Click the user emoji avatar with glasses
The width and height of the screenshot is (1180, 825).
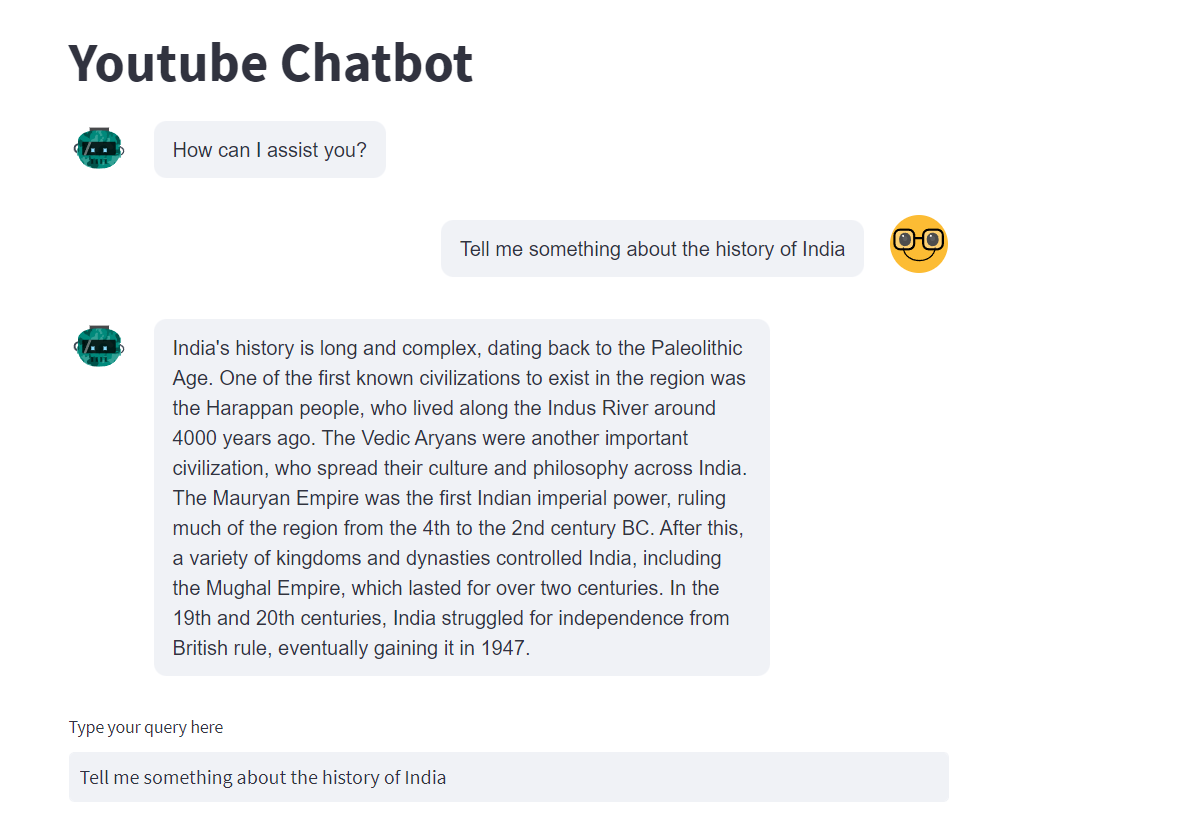(918, 244)
